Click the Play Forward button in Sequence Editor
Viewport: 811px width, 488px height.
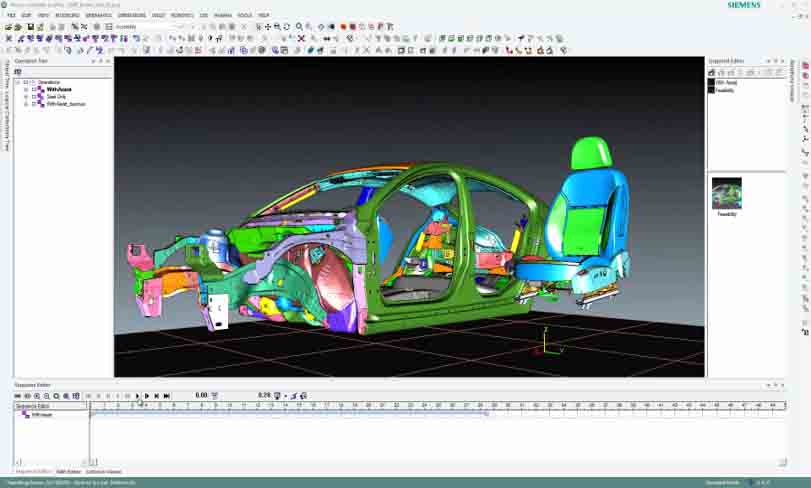tap(147, 396)
